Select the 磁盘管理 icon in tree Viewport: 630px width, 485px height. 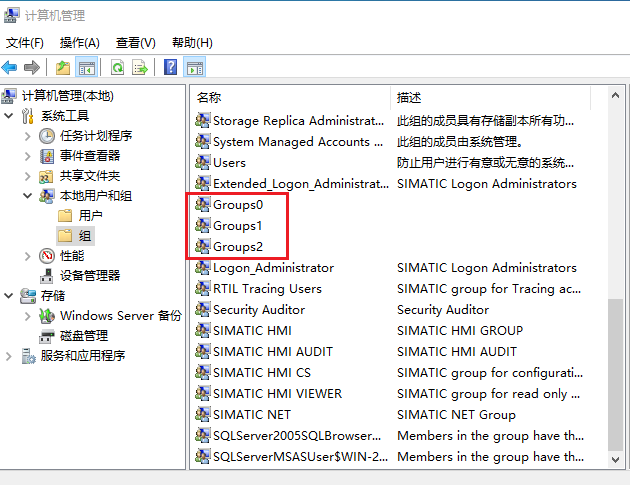pos(47,336)
